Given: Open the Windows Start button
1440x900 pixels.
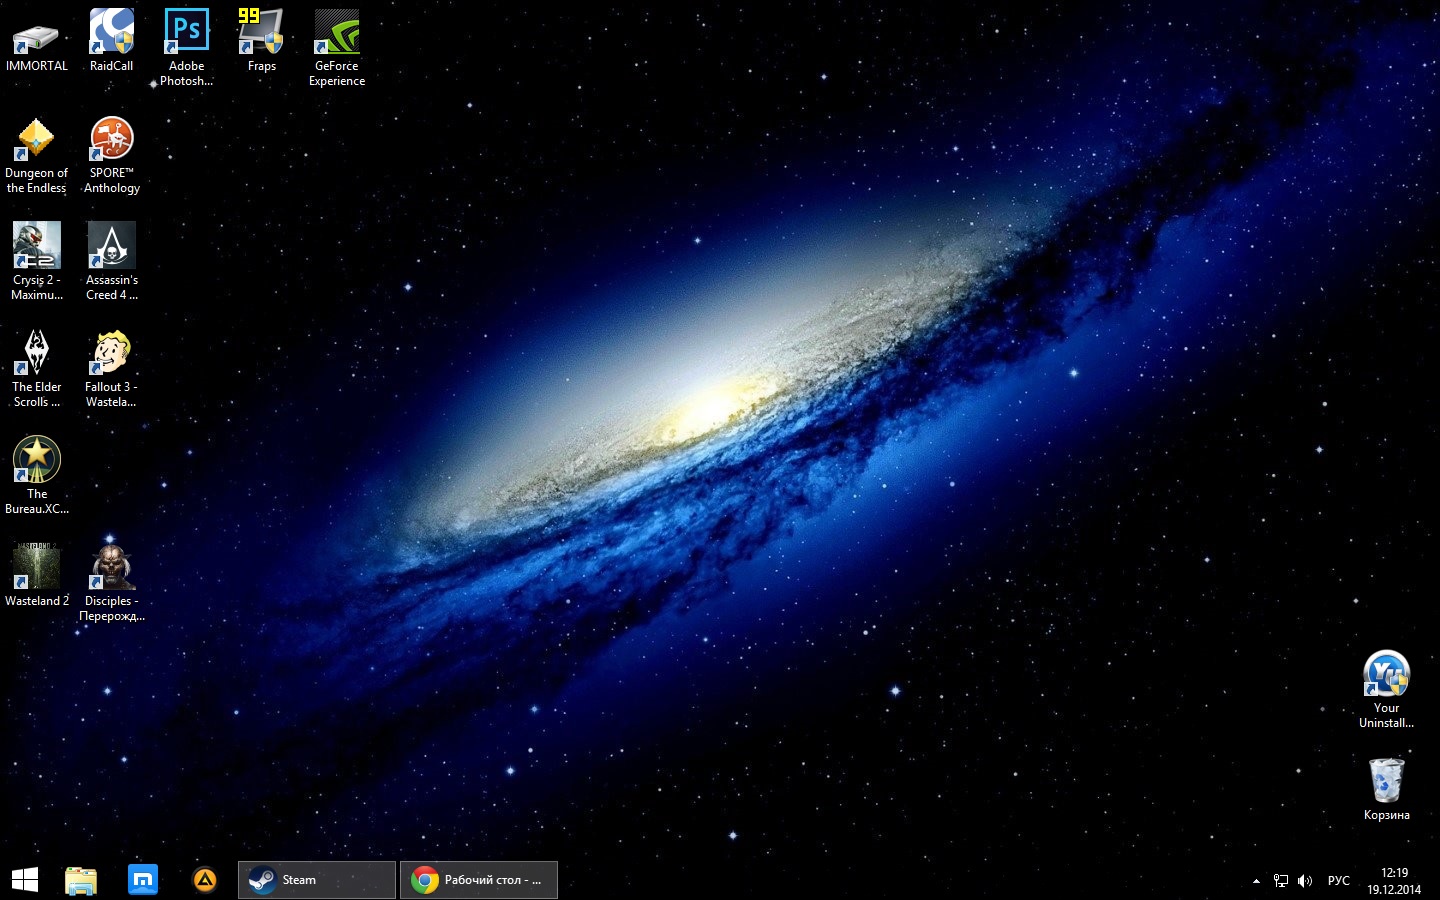Looking at the screenshot, I should (x=25, y=880).
